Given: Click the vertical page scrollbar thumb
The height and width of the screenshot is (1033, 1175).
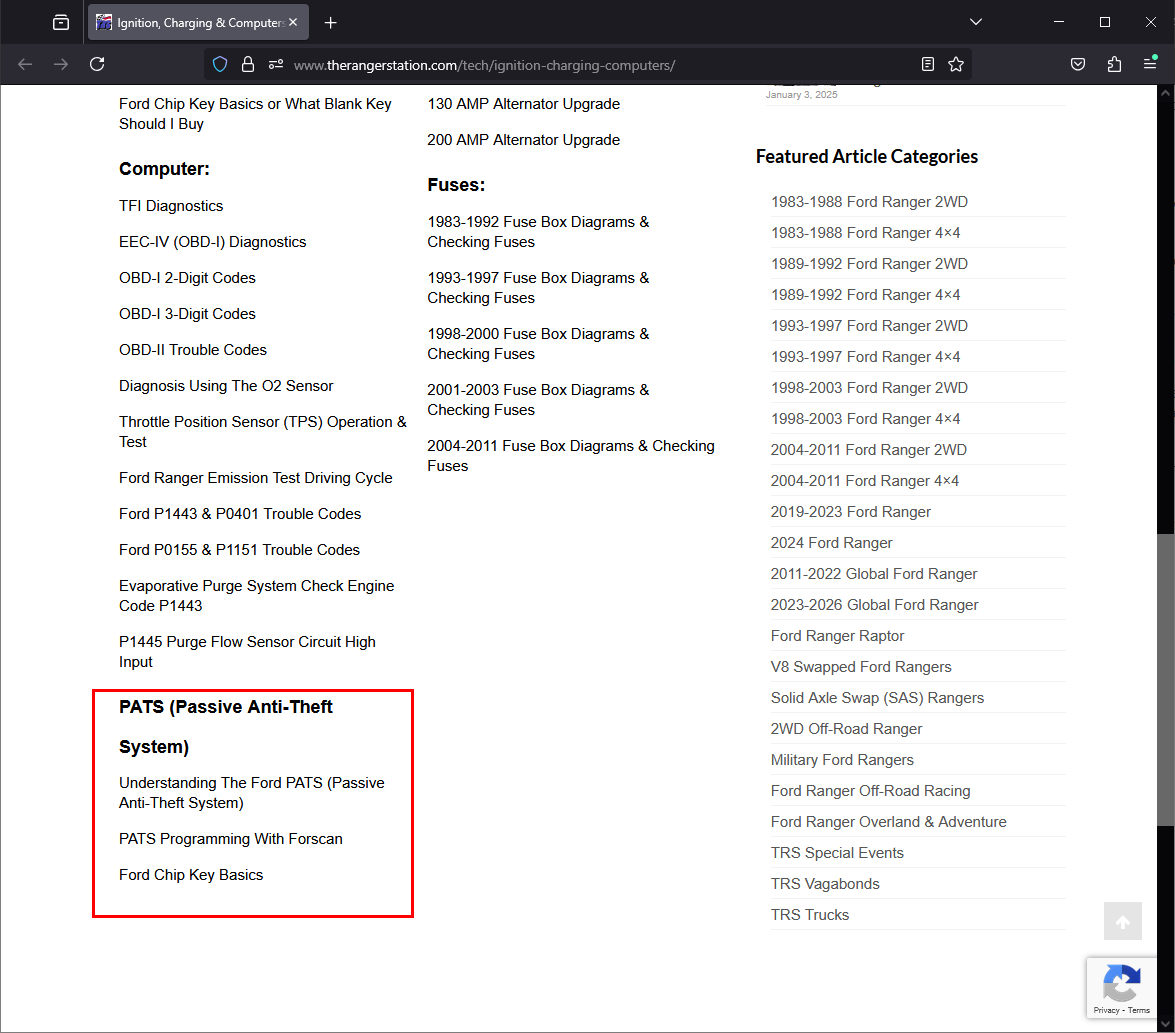Looking at the screenshot, I should [x=1165, y=679].
